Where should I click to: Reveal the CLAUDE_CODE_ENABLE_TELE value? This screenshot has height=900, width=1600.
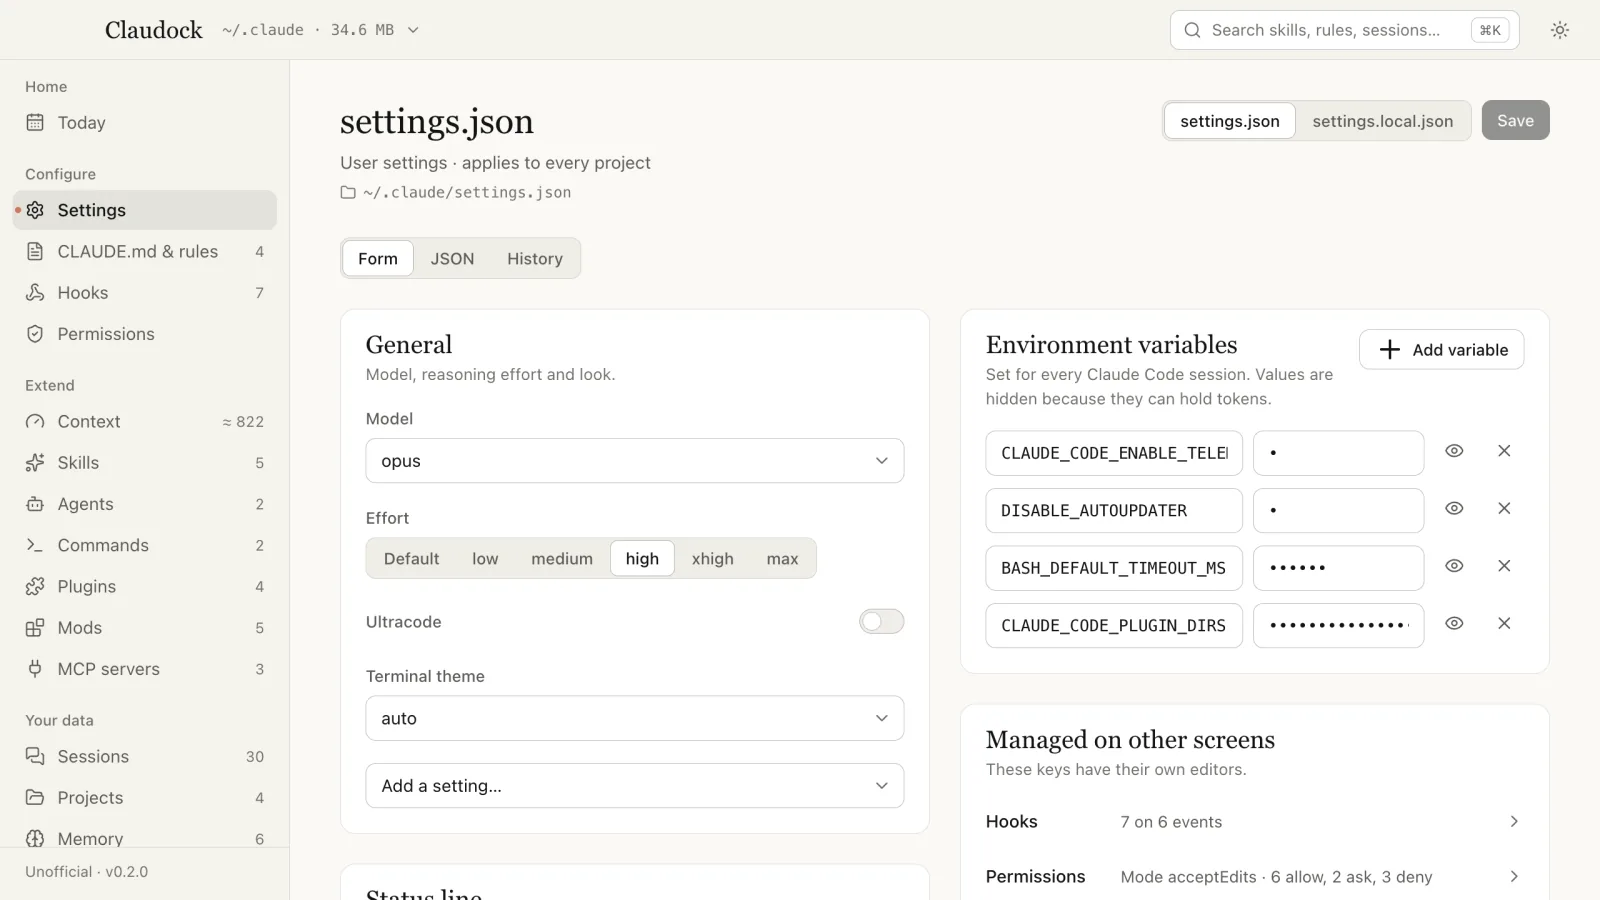pyautogui.click(x=1454, y=451)
